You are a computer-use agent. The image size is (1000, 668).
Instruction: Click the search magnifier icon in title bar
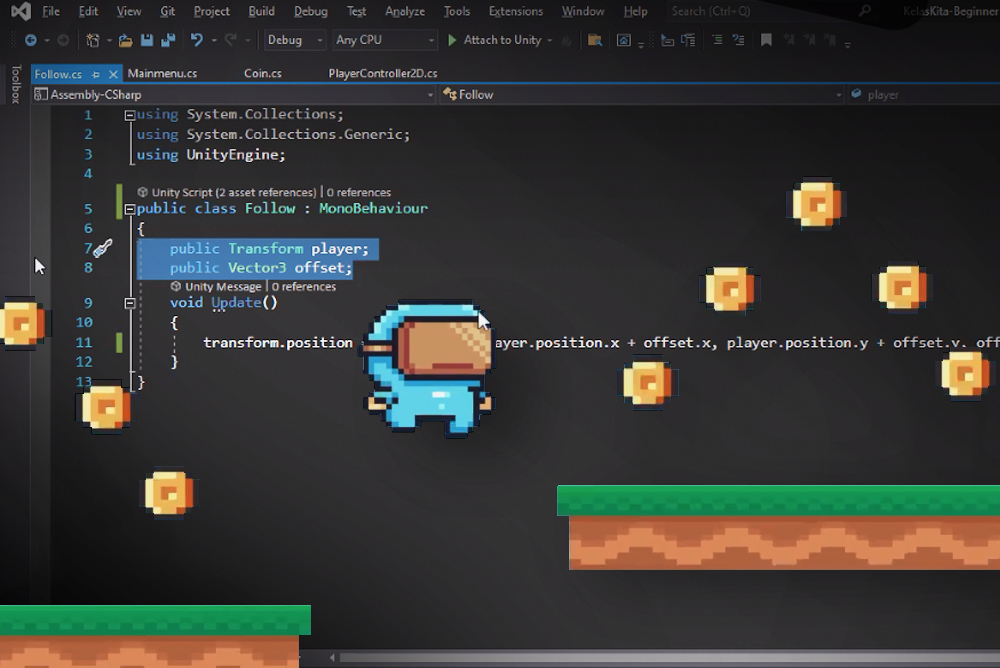865,11
